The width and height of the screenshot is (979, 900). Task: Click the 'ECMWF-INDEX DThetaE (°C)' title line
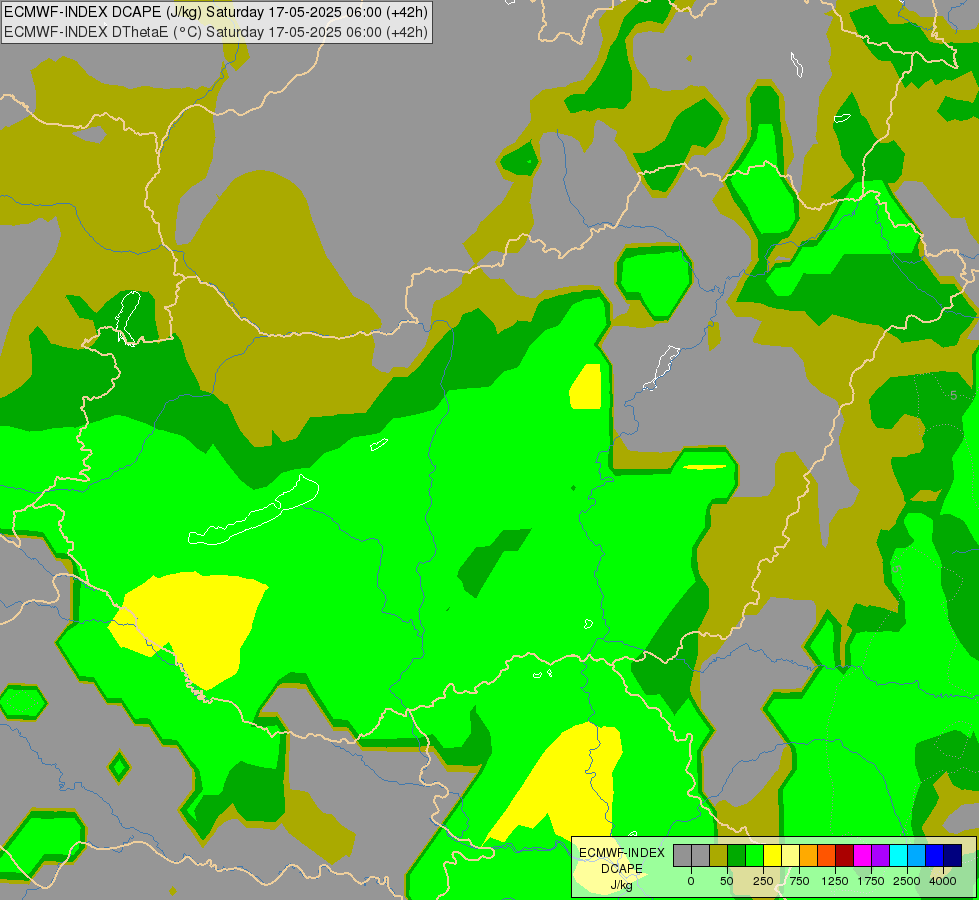tap(216, 32)
